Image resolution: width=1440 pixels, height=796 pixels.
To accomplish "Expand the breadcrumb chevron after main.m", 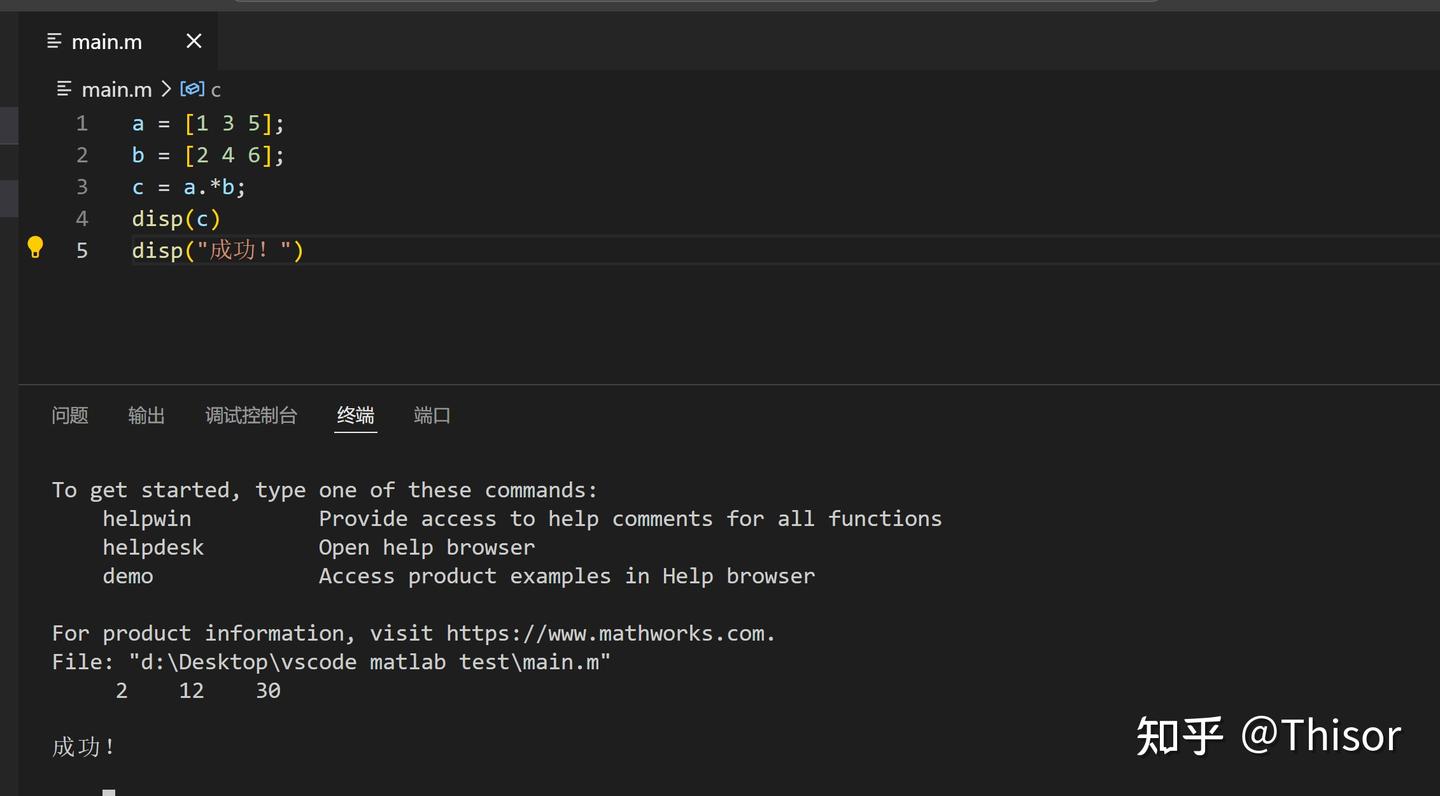I will click(166, 89).
